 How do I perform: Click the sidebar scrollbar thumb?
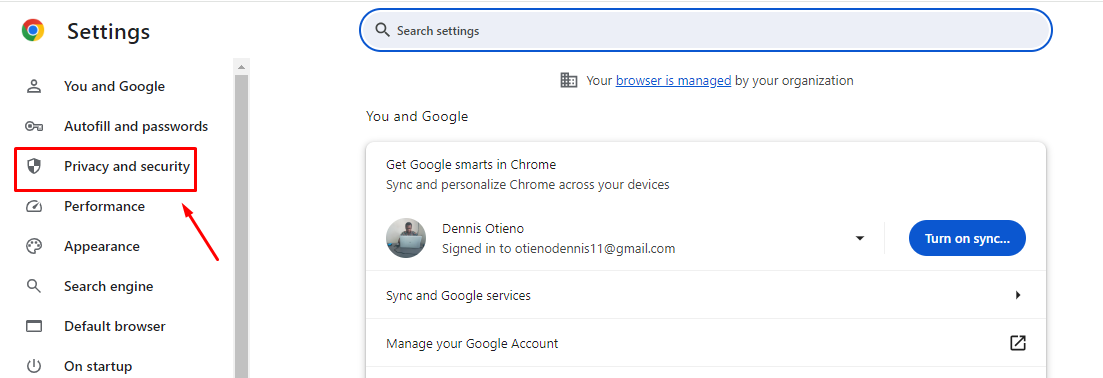click(241, 226)
